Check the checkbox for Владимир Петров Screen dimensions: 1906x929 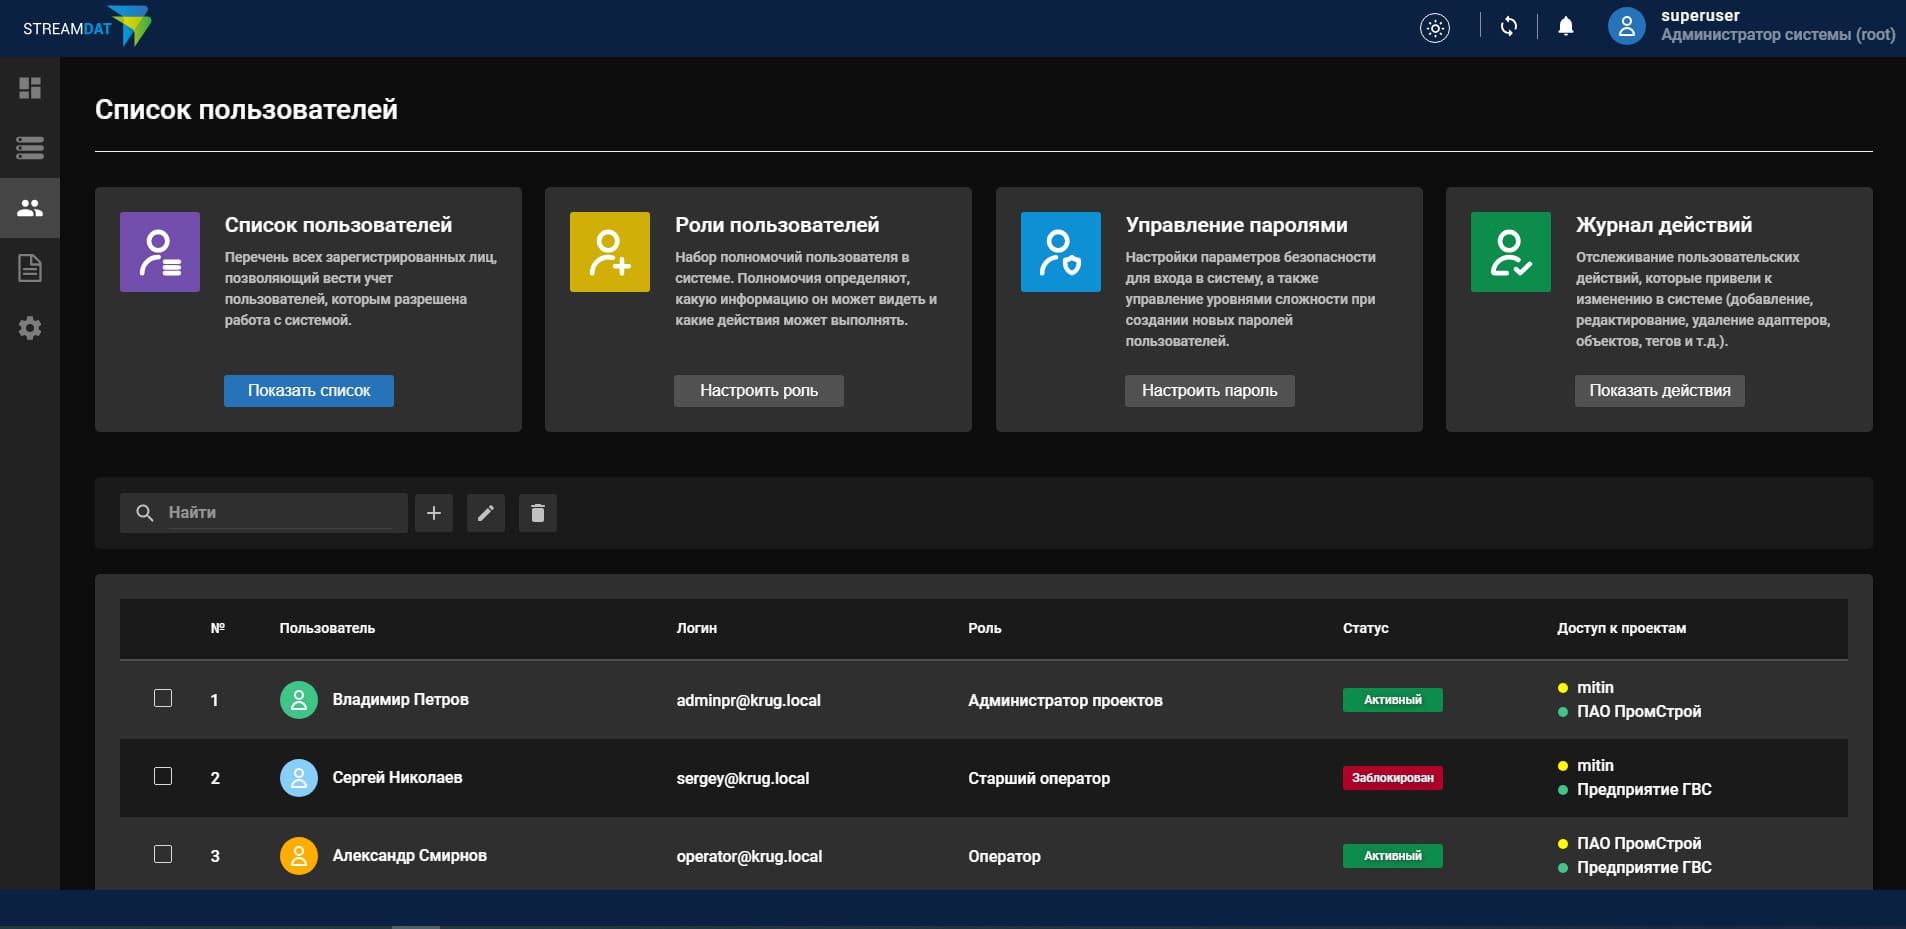click(163, 699)
